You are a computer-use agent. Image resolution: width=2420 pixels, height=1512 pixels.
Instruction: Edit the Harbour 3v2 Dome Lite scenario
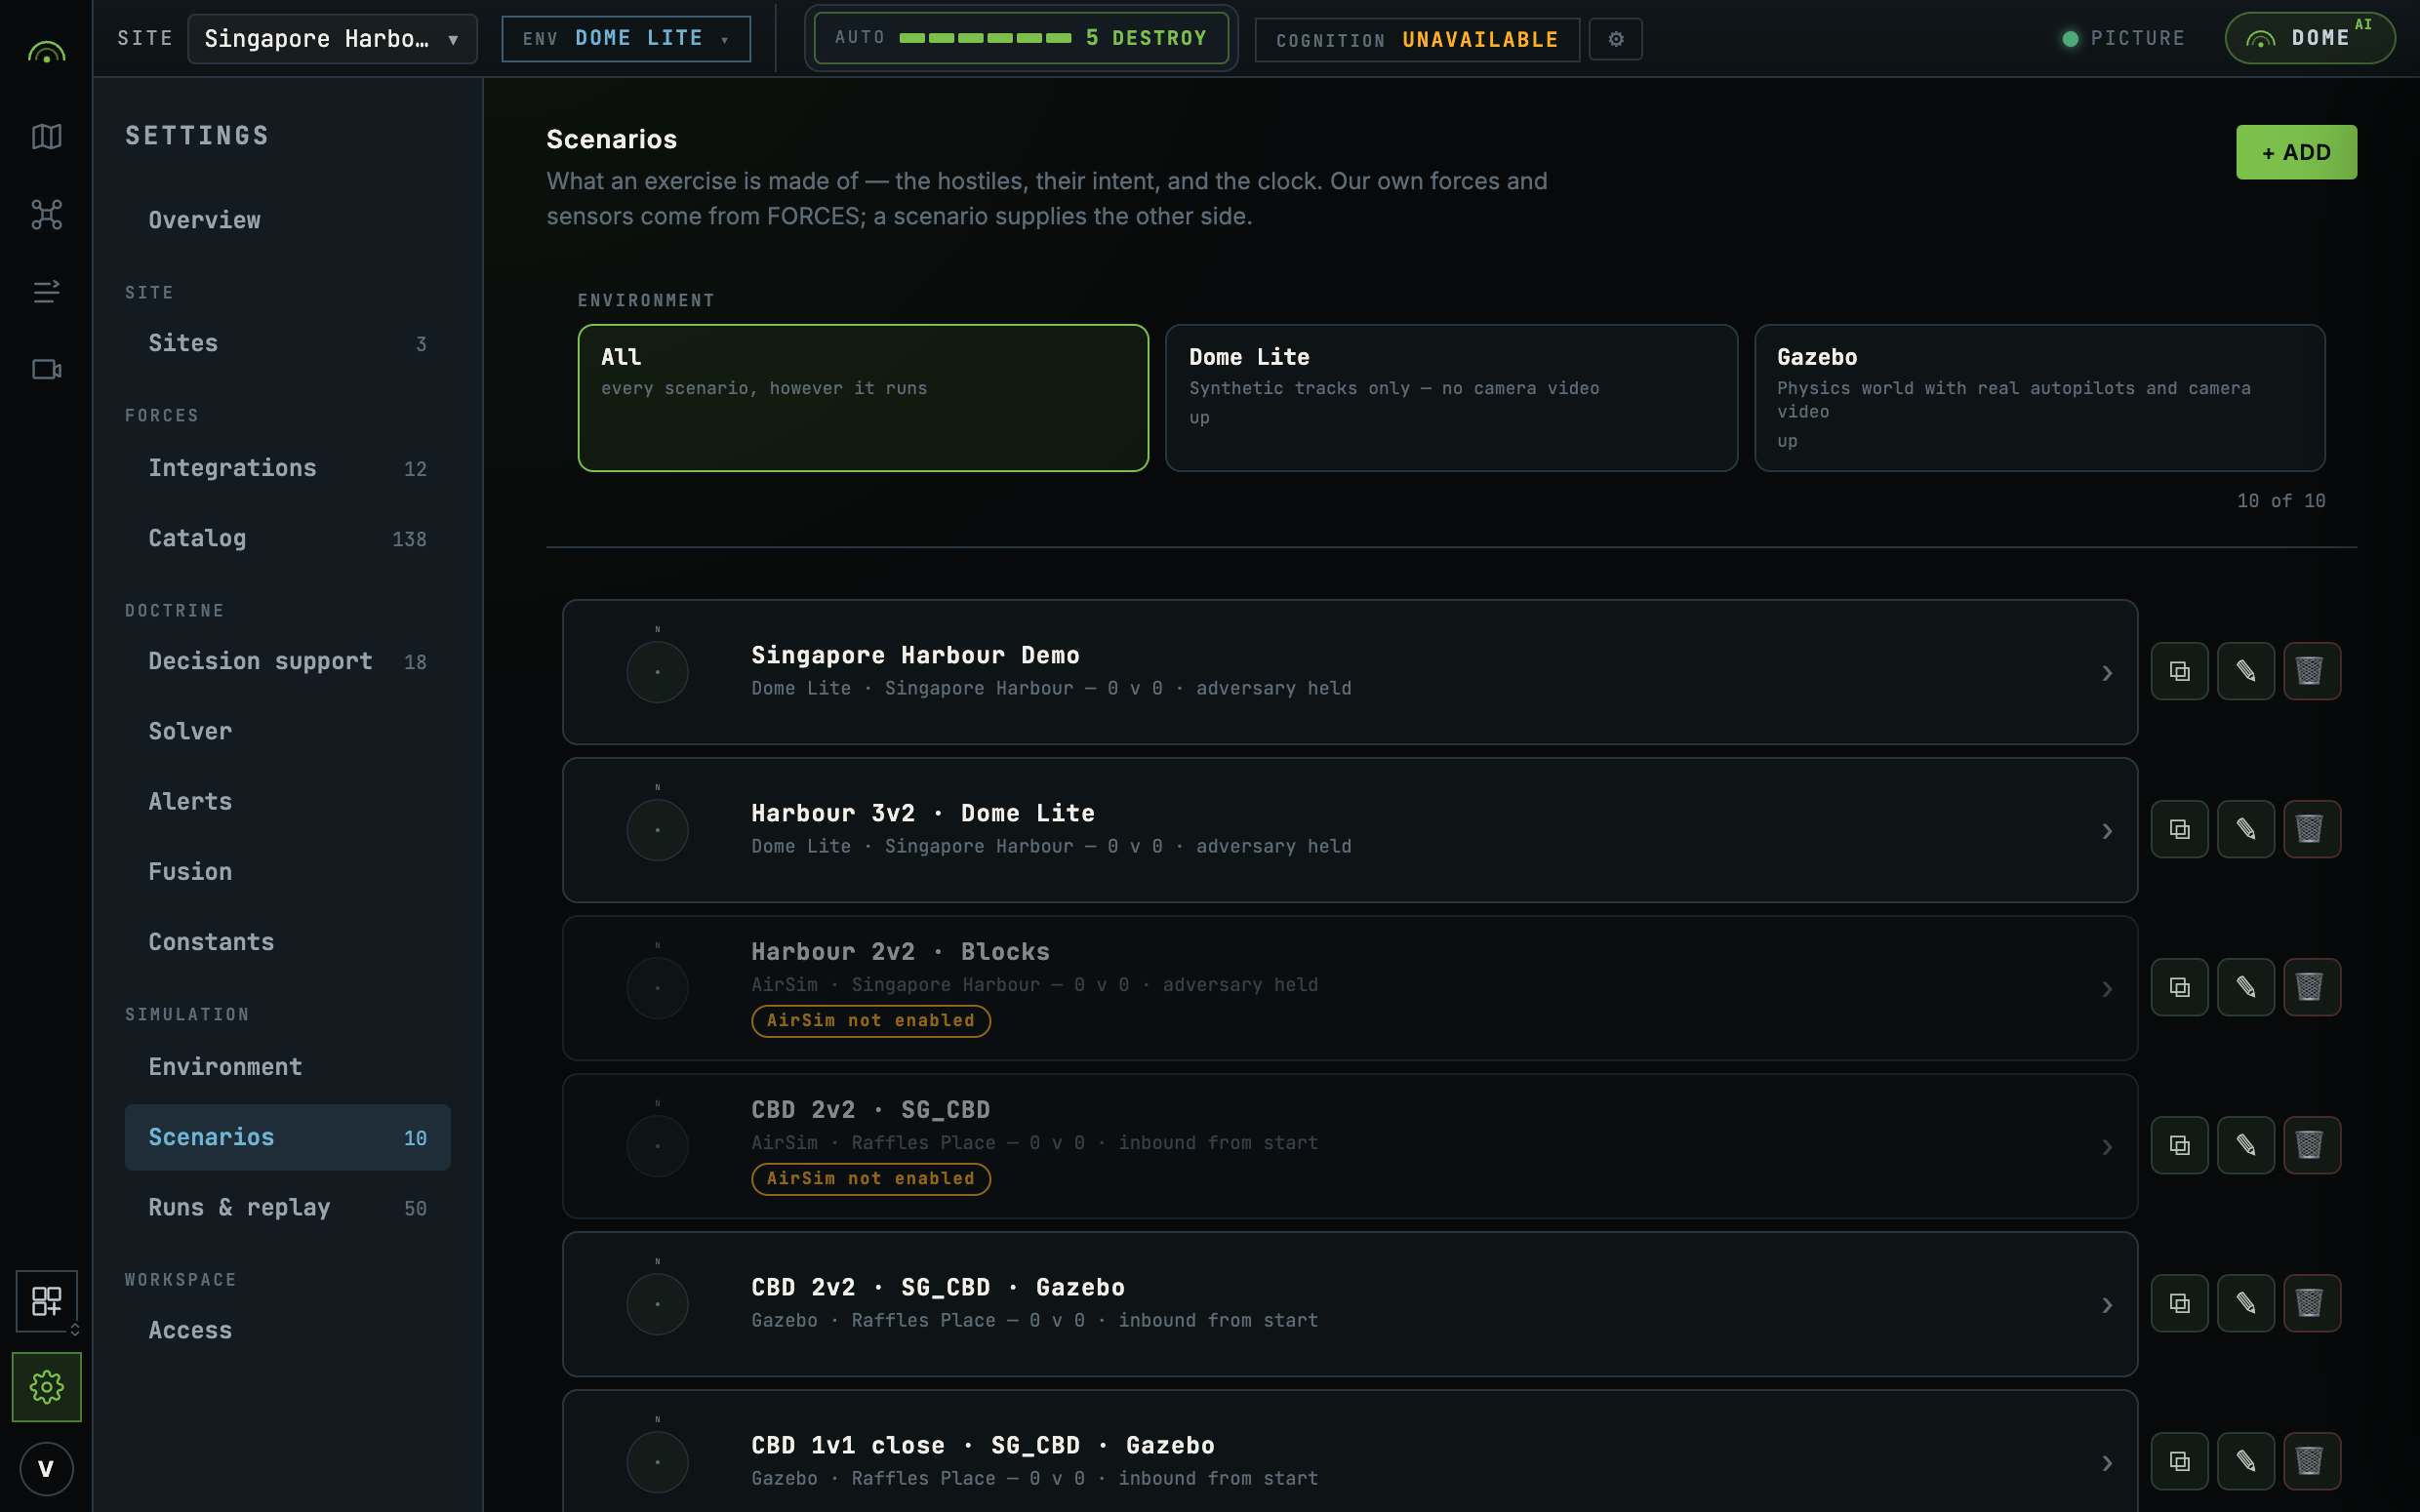[x=2246, y=829]
